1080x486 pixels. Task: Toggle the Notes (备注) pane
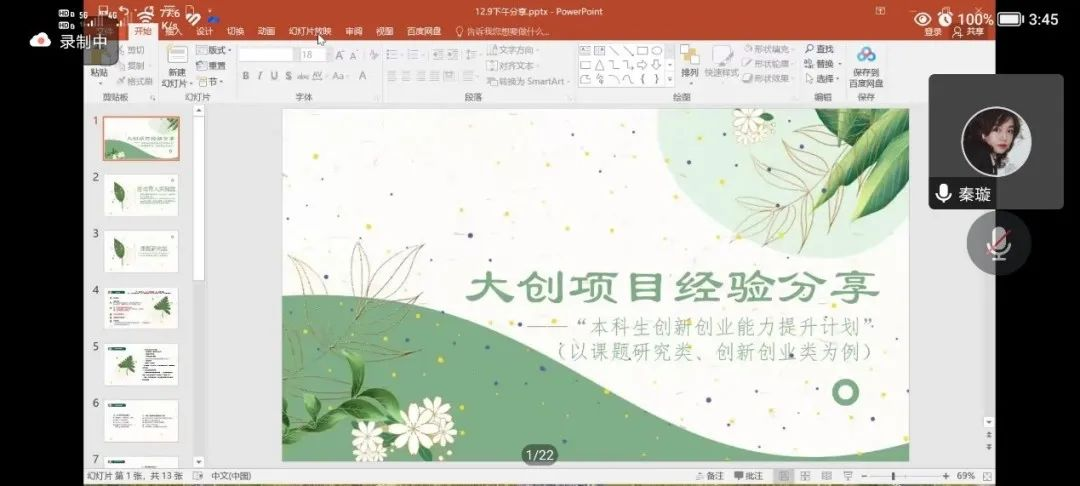point(708,476)
